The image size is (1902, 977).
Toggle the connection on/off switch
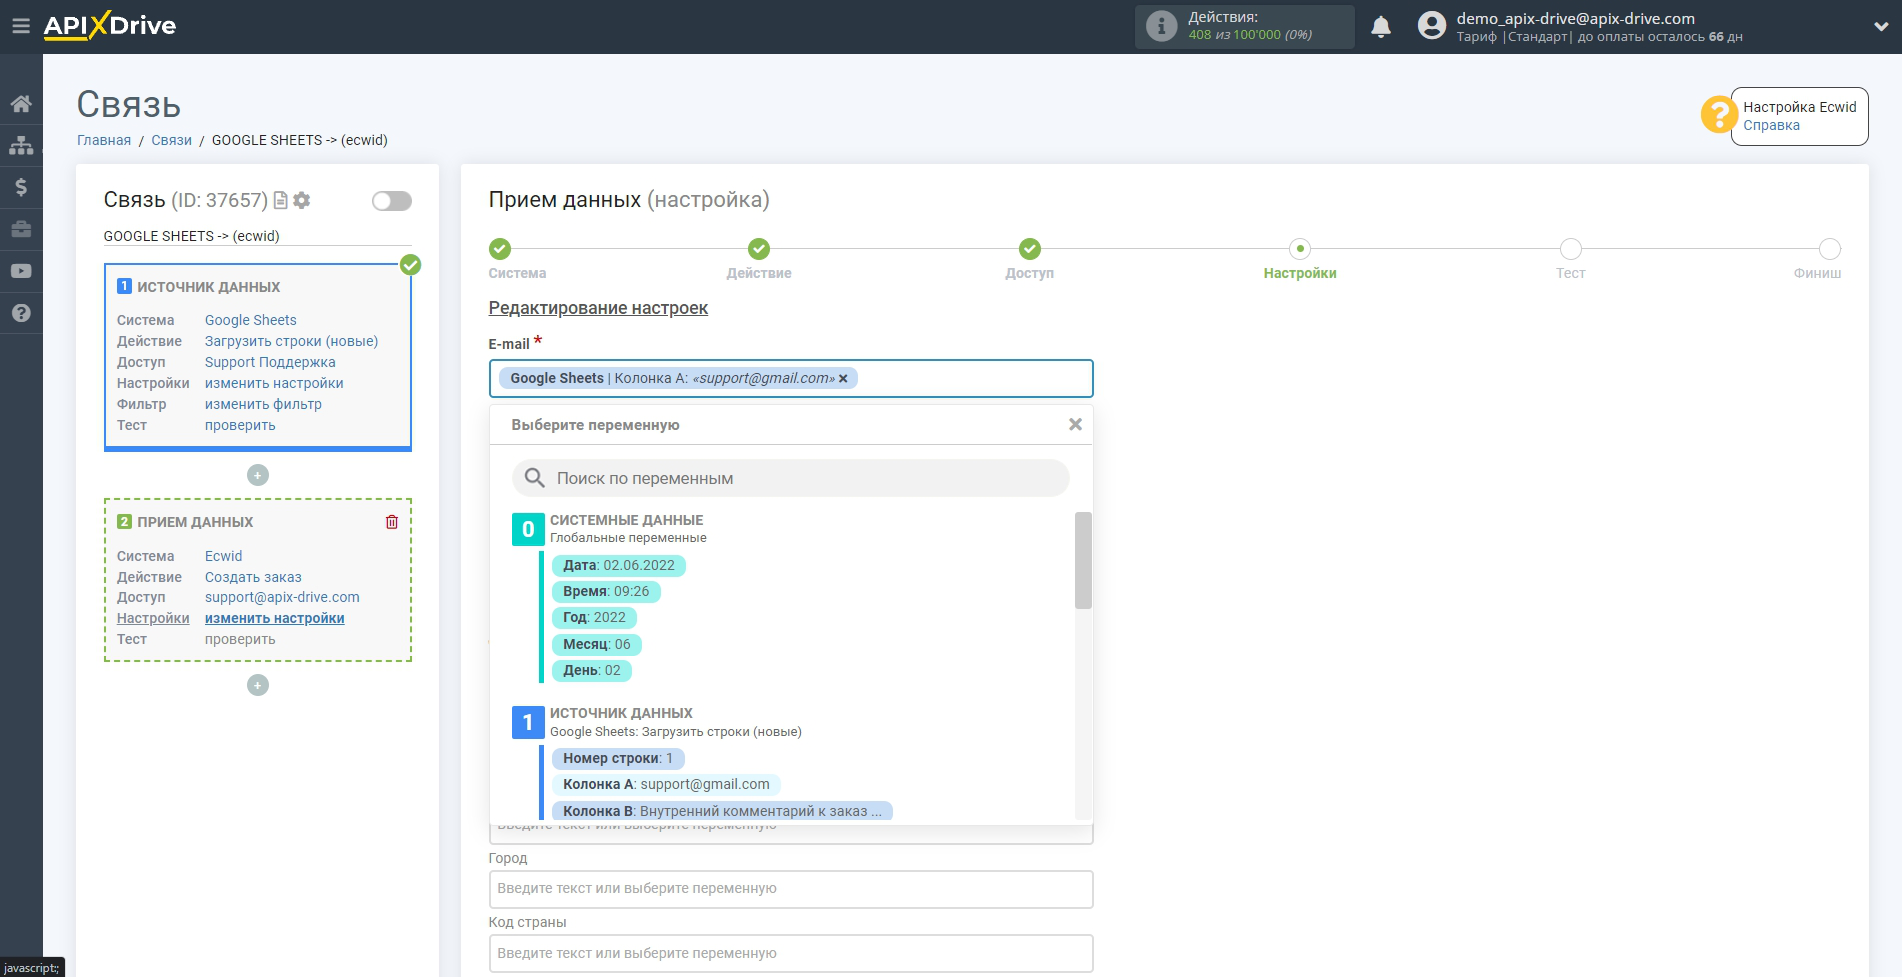[391, 201]
